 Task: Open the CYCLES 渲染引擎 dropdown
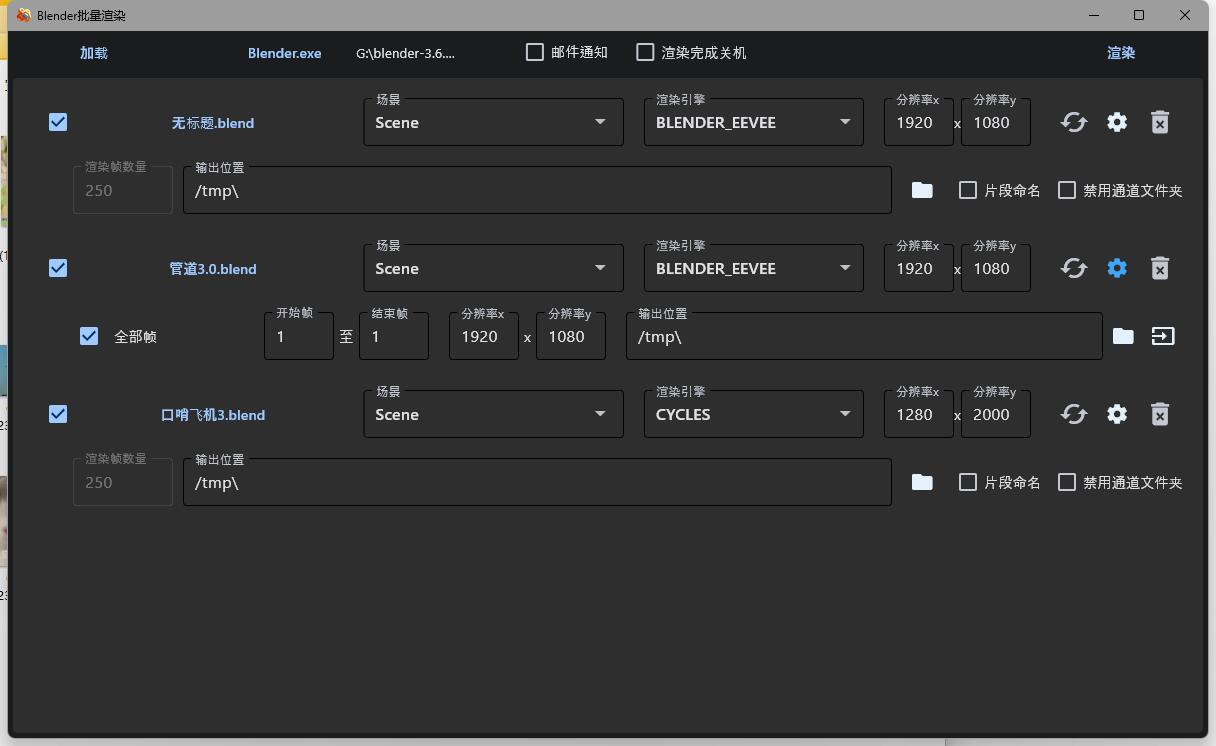point(754,414)
